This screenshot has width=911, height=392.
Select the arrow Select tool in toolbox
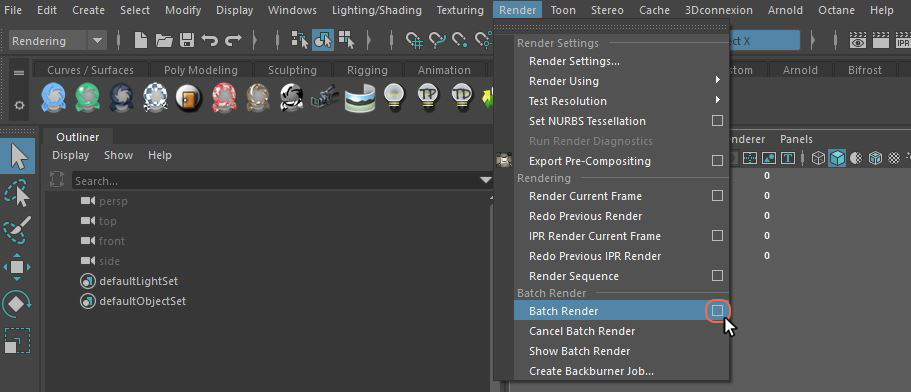[x=18, y=156]
